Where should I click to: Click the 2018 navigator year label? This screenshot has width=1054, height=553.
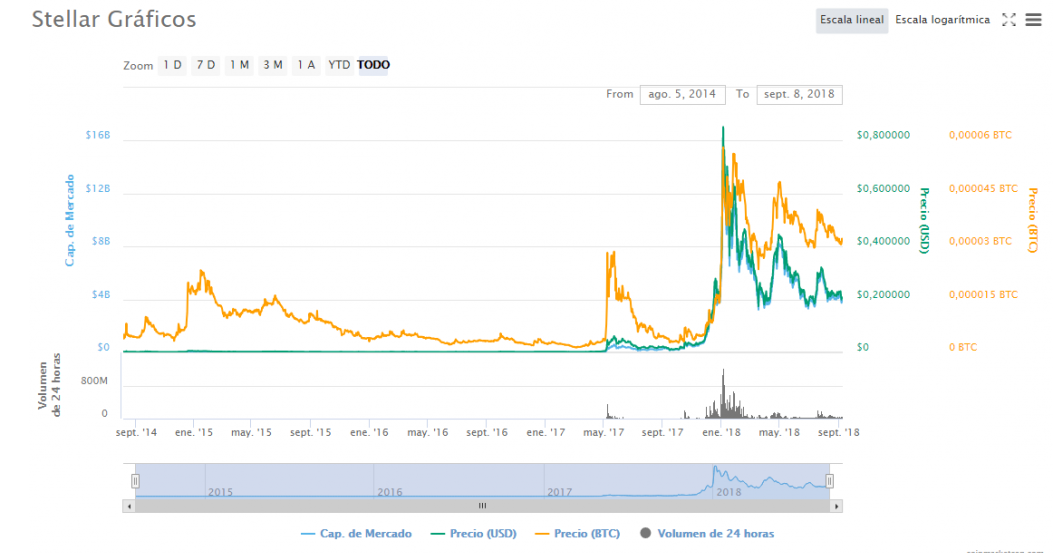[x=729, y=492]
